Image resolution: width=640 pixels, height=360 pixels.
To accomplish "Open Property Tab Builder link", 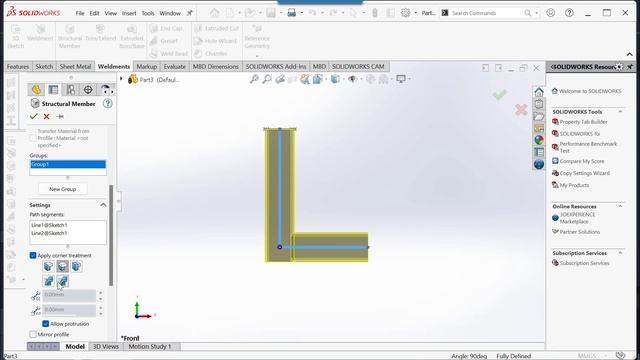I will (x=583, y=122).
